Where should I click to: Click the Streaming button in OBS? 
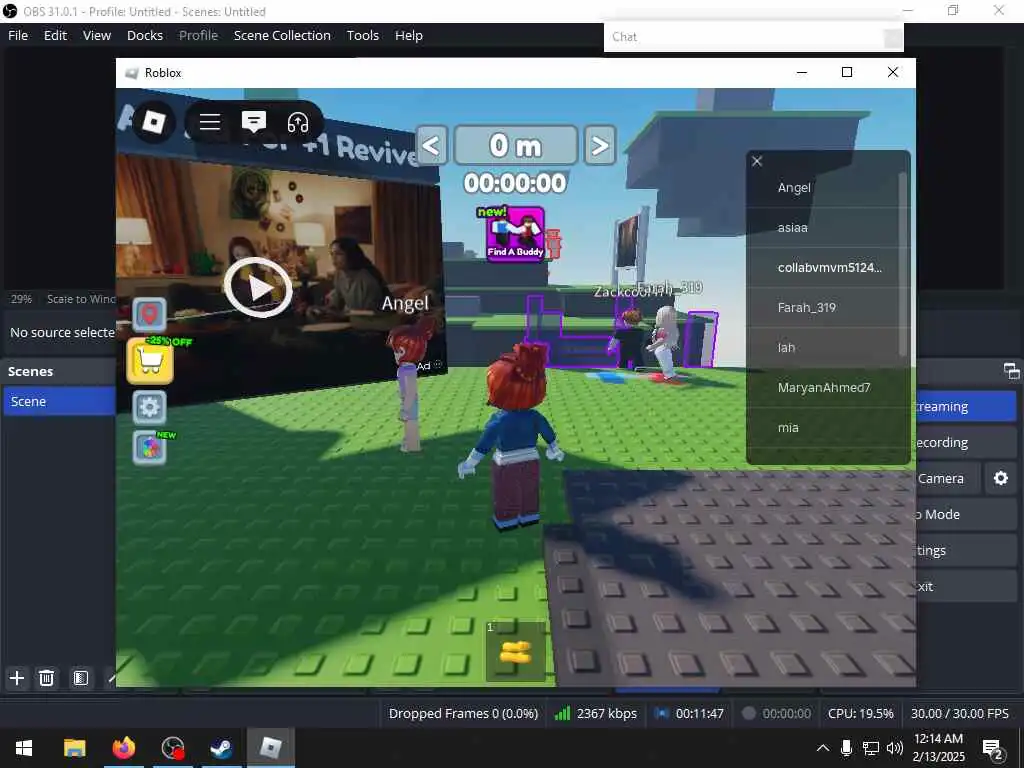click(x=966, y=406)
